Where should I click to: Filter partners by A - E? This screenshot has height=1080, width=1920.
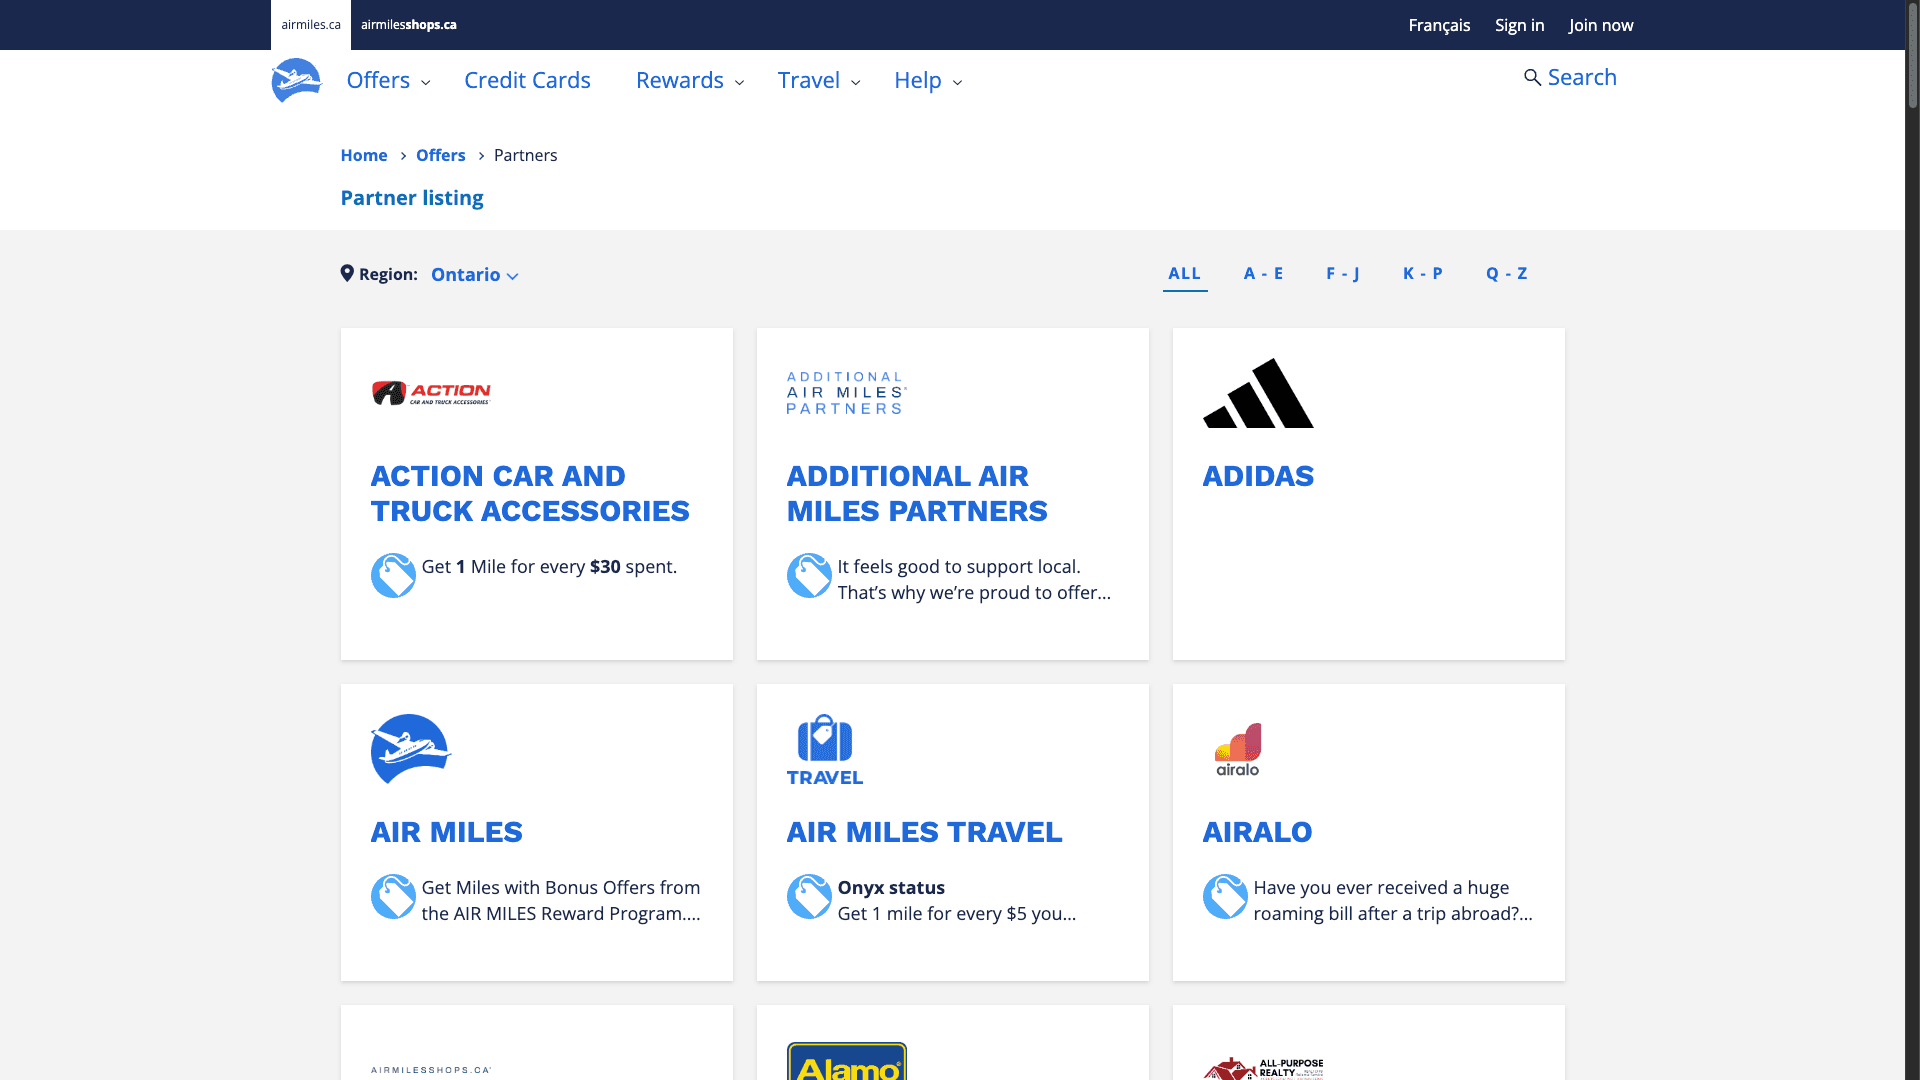(1263, 273)
